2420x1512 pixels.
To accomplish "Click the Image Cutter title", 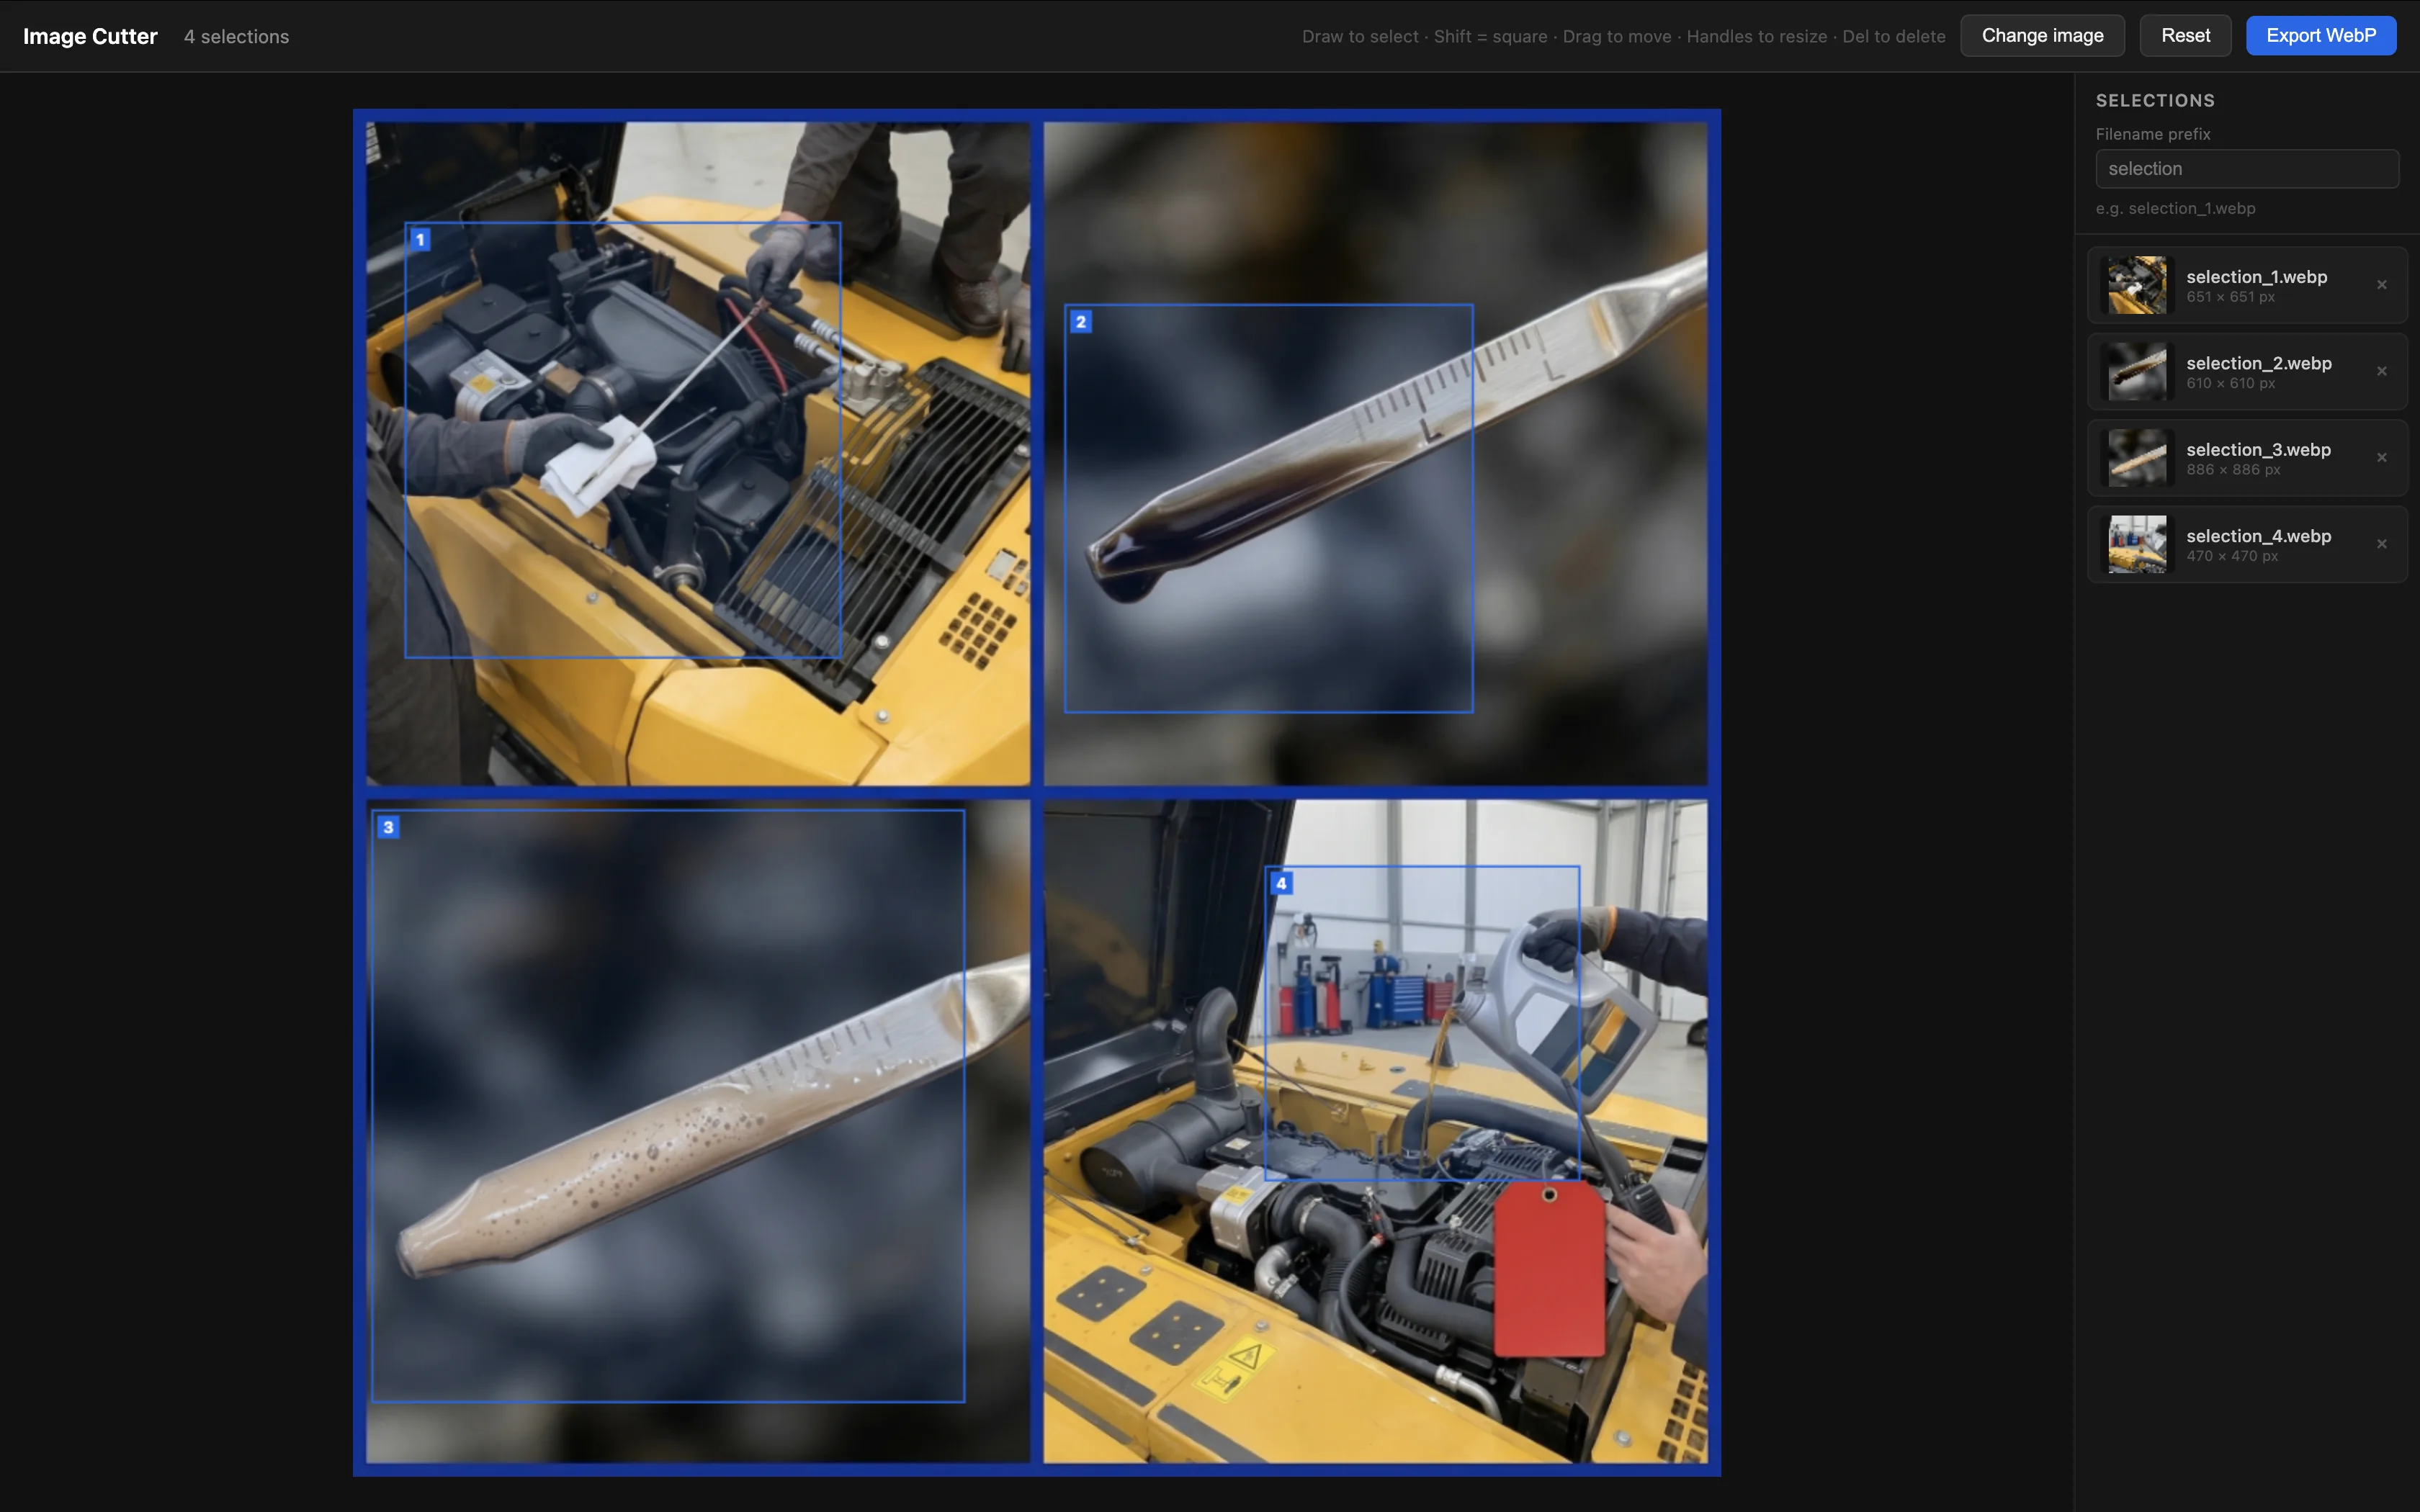I will click(90, 36).
